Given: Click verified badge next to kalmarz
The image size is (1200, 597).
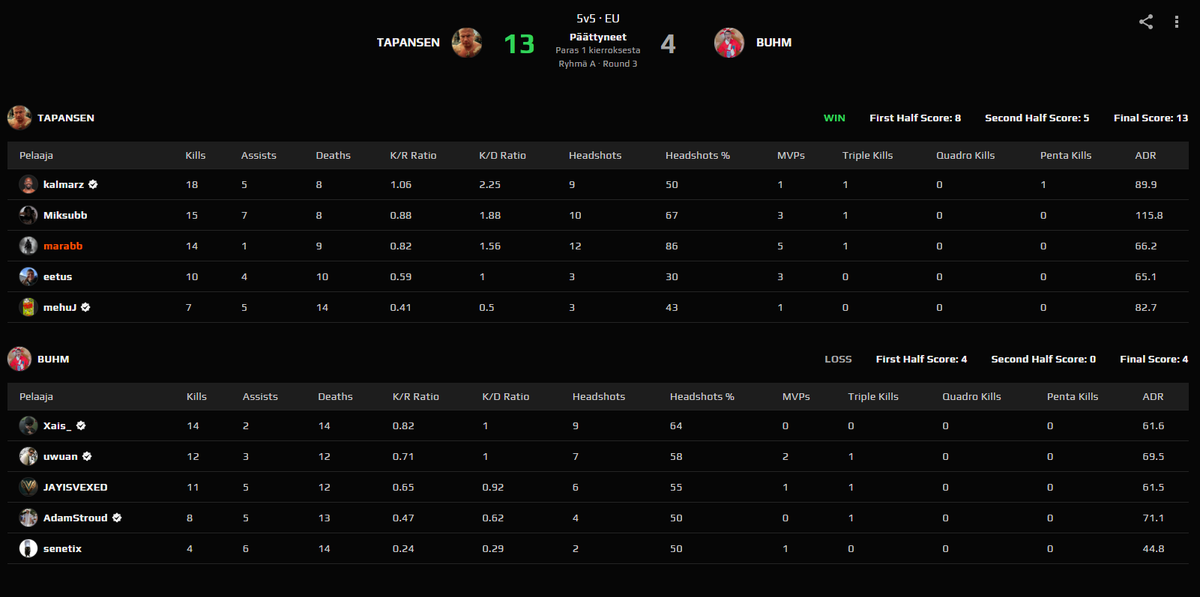Looking at the screenshot, I should point(92,185).
